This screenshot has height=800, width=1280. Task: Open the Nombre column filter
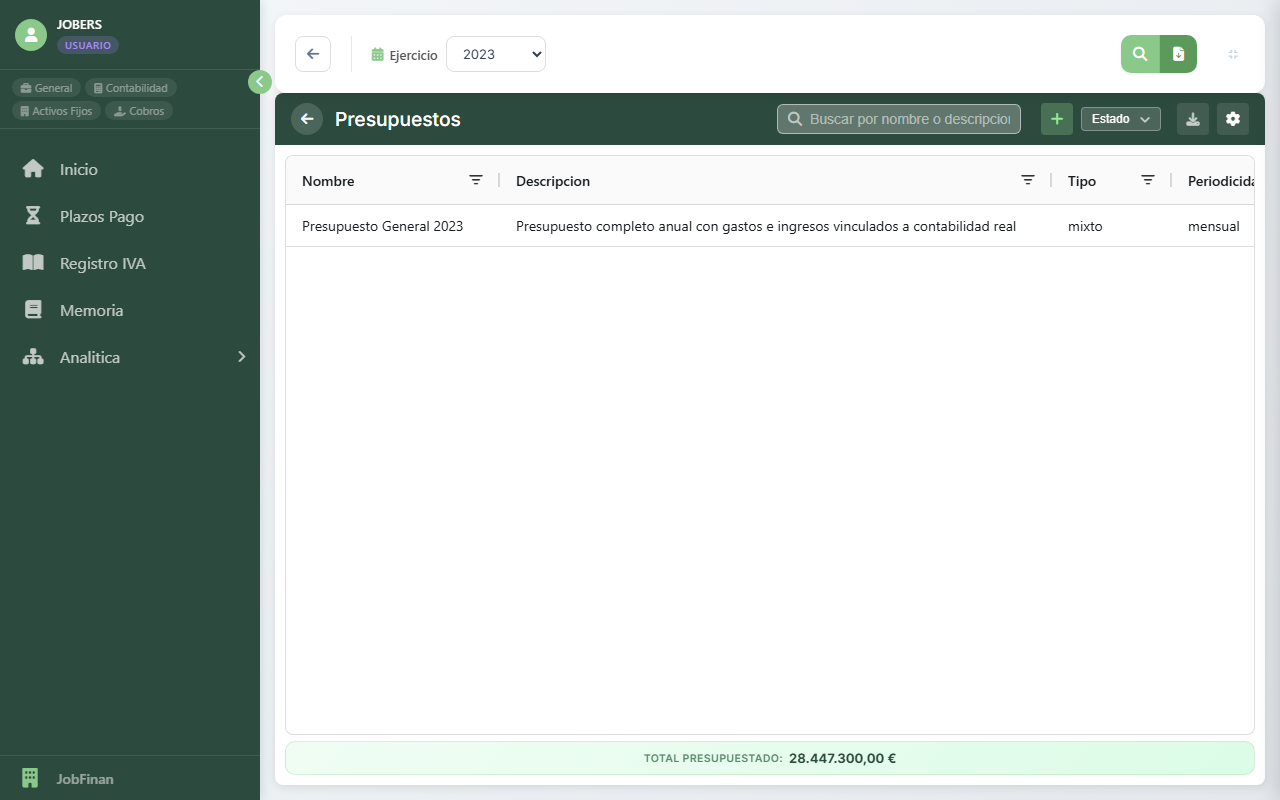tap(476, 180)
